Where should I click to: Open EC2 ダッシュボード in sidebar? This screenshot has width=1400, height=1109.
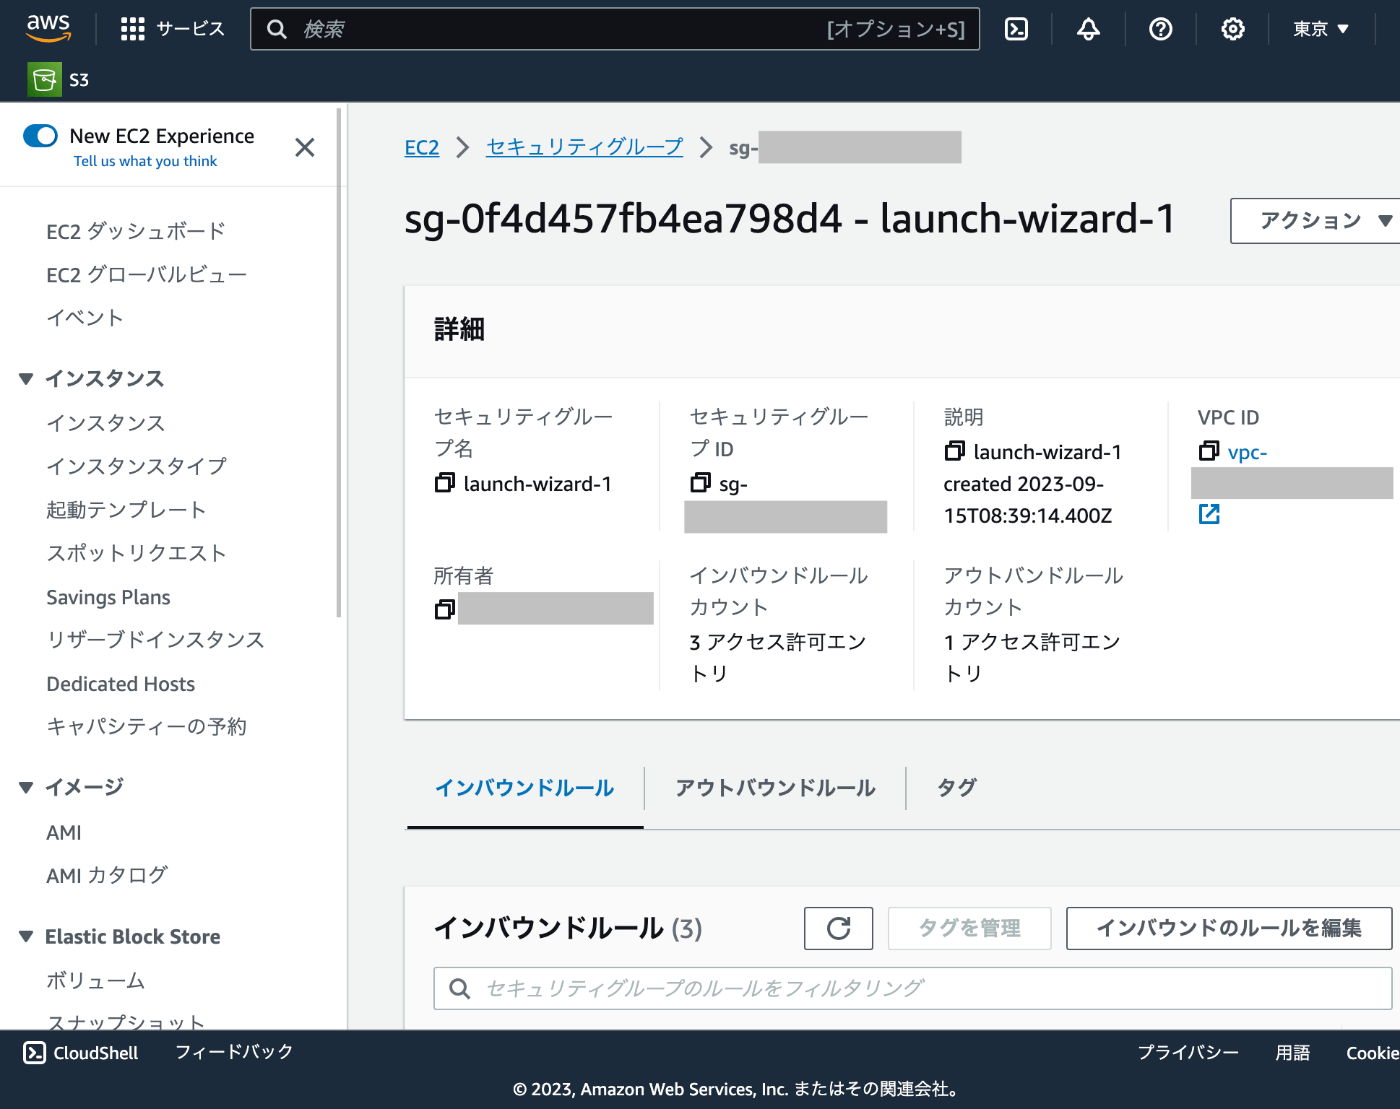pyautogui.click(x=136, y=232)
